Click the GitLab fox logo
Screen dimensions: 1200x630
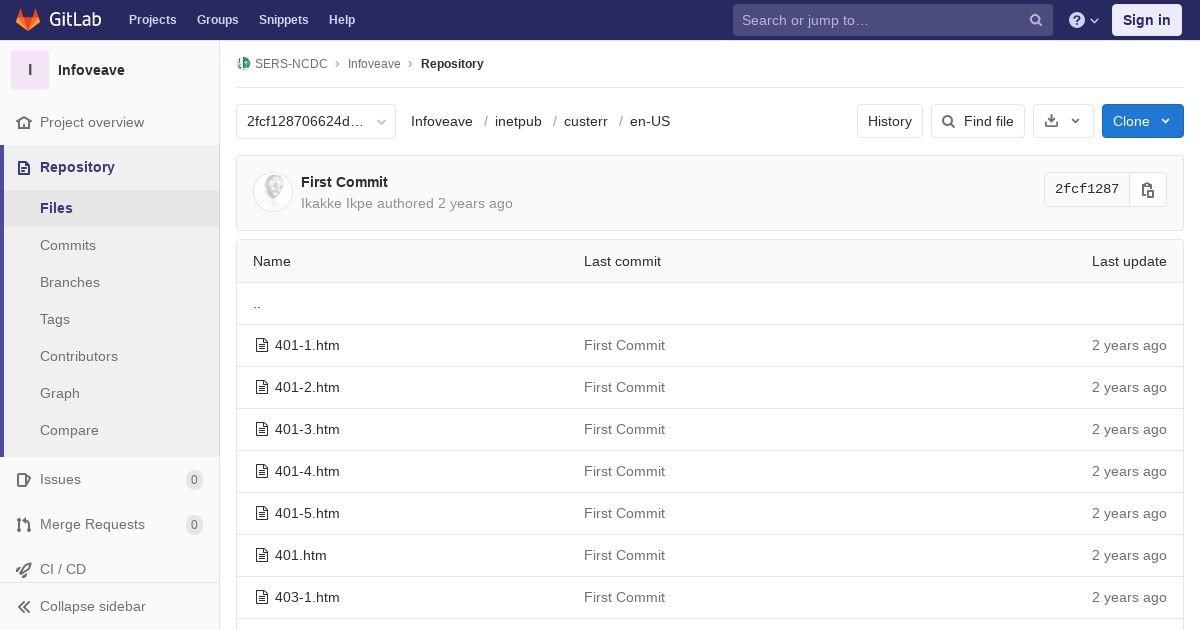point(28,20)
